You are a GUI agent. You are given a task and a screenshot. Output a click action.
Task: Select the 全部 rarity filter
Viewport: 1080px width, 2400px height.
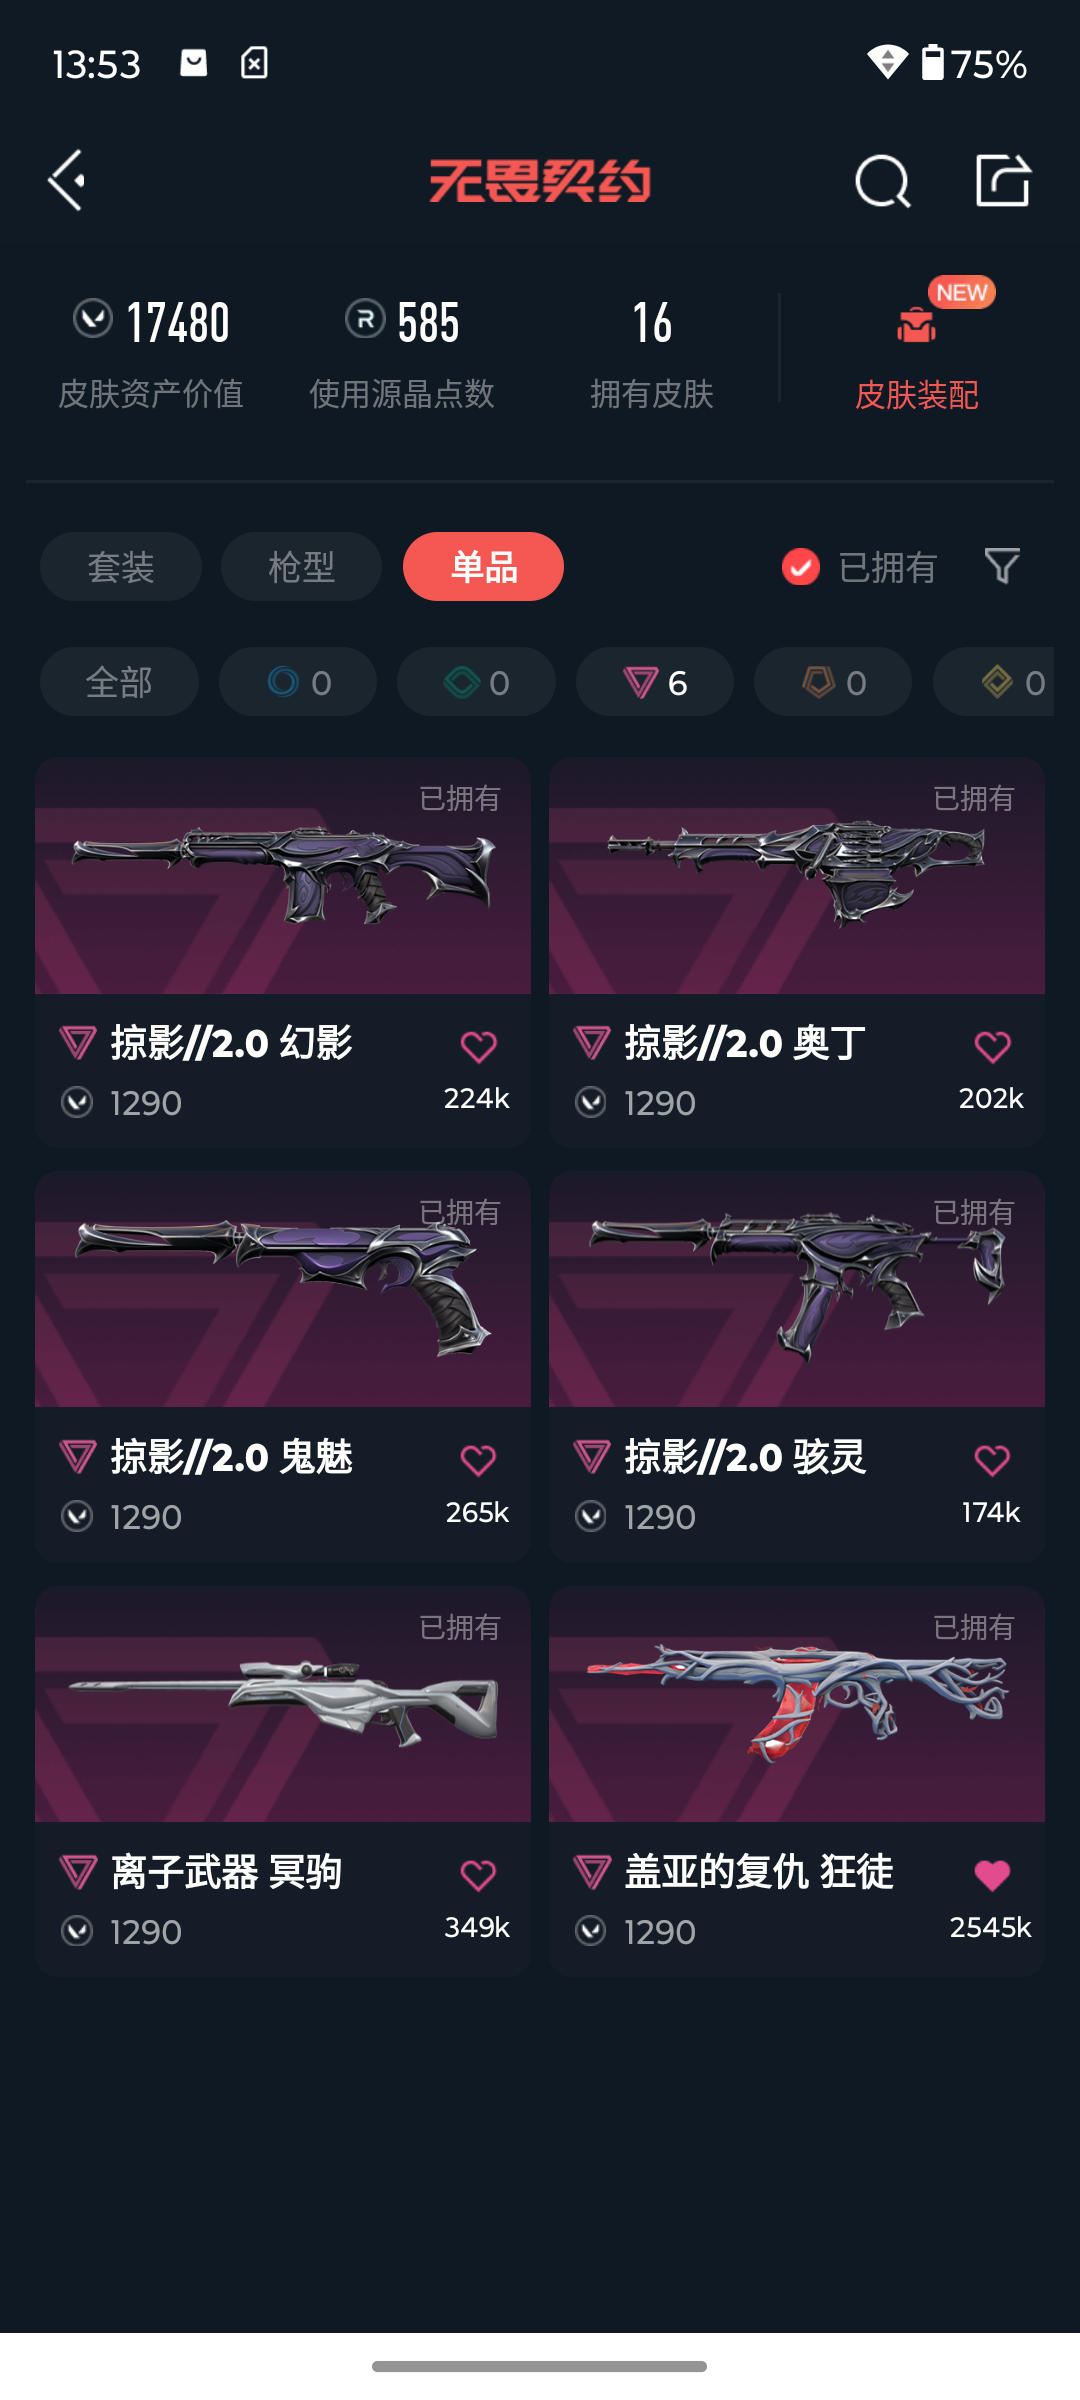click(119, 682)
